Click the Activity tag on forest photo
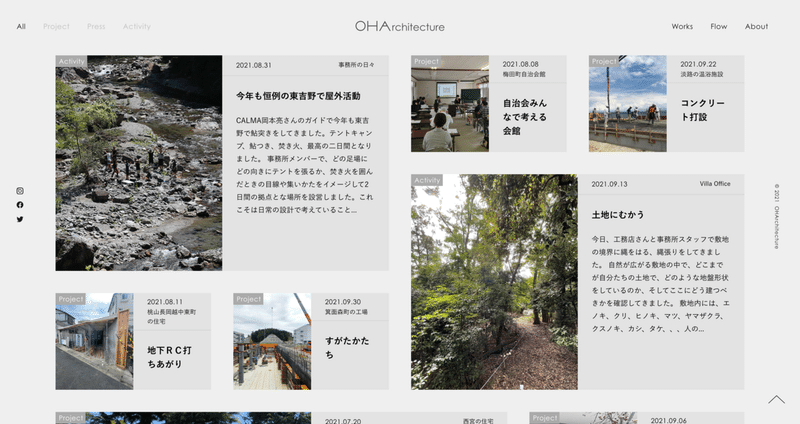This screenshot has width=800, height=424. coord(427,180)
